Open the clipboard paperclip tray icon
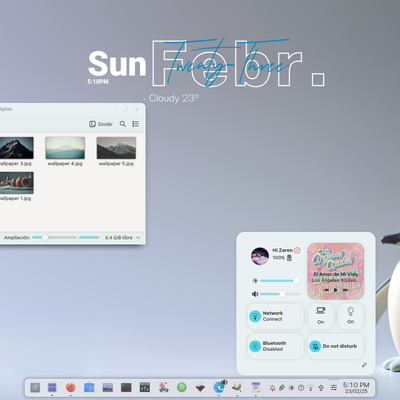The width and height of the screenshot is (400, 400). tap(282, 388)
